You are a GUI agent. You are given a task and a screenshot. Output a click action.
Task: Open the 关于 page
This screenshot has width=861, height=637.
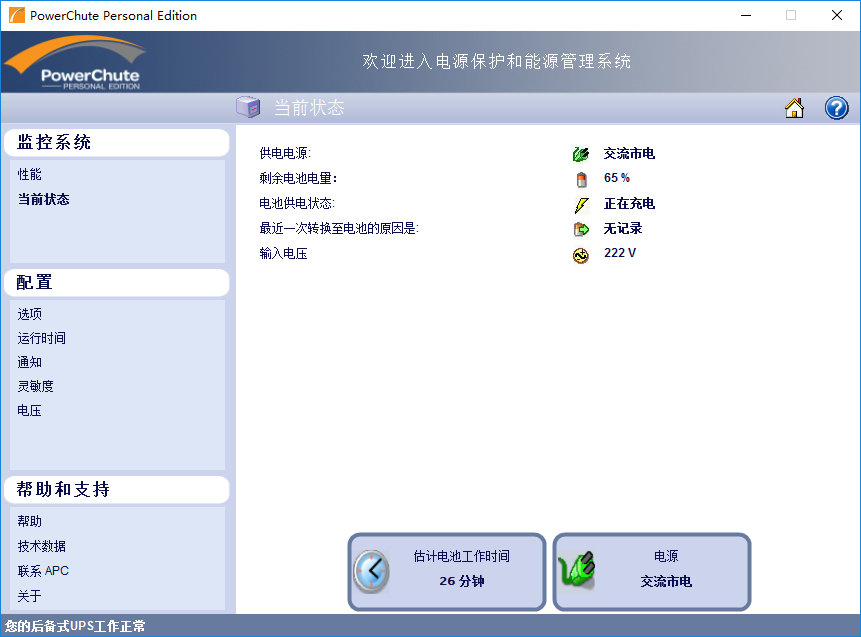(x=30, y=596)
